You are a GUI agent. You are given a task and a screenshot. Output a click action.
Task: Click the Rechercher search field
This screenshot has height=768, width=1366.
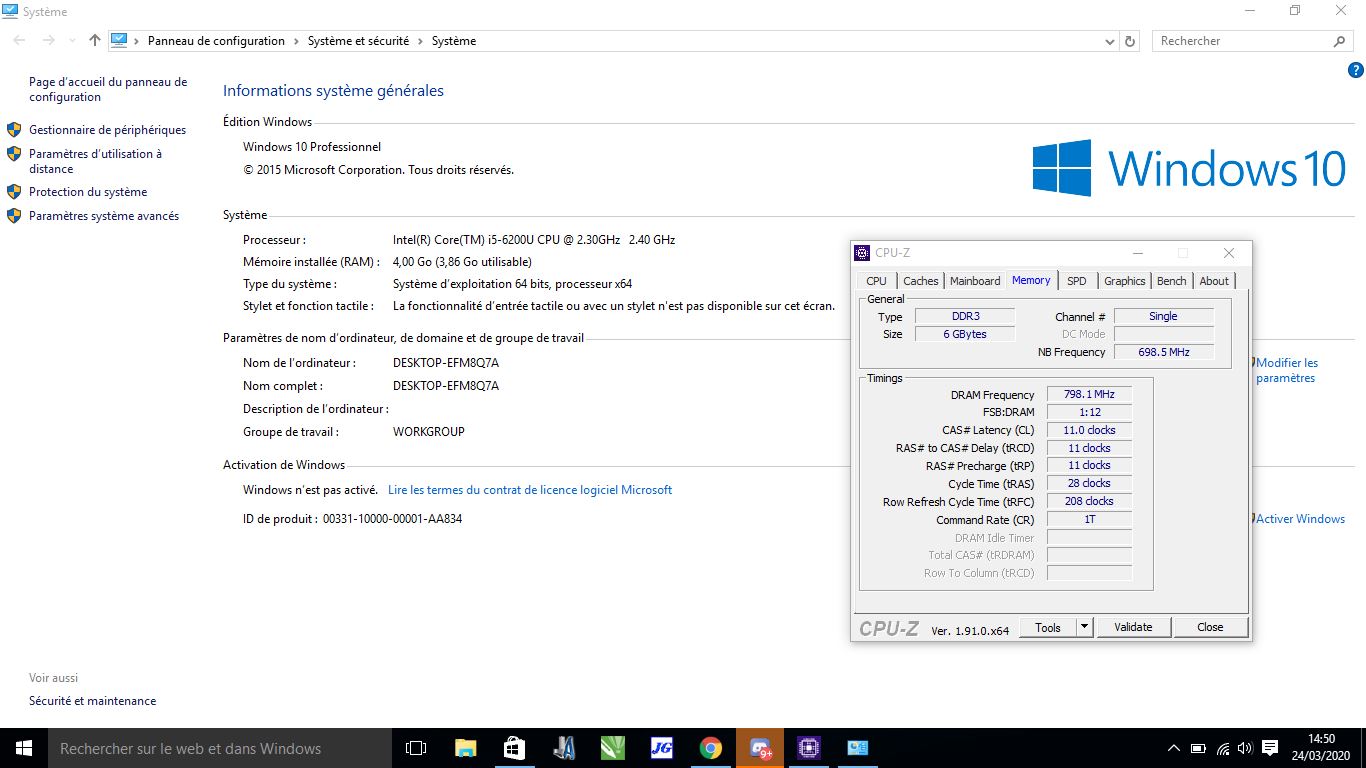coord(1240,41)
